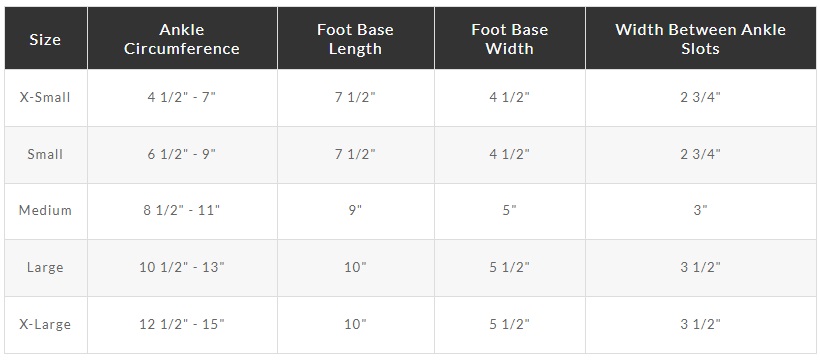
Task: Click the 8 1/2" - 11" circumference cell
Action: point(182,210)
